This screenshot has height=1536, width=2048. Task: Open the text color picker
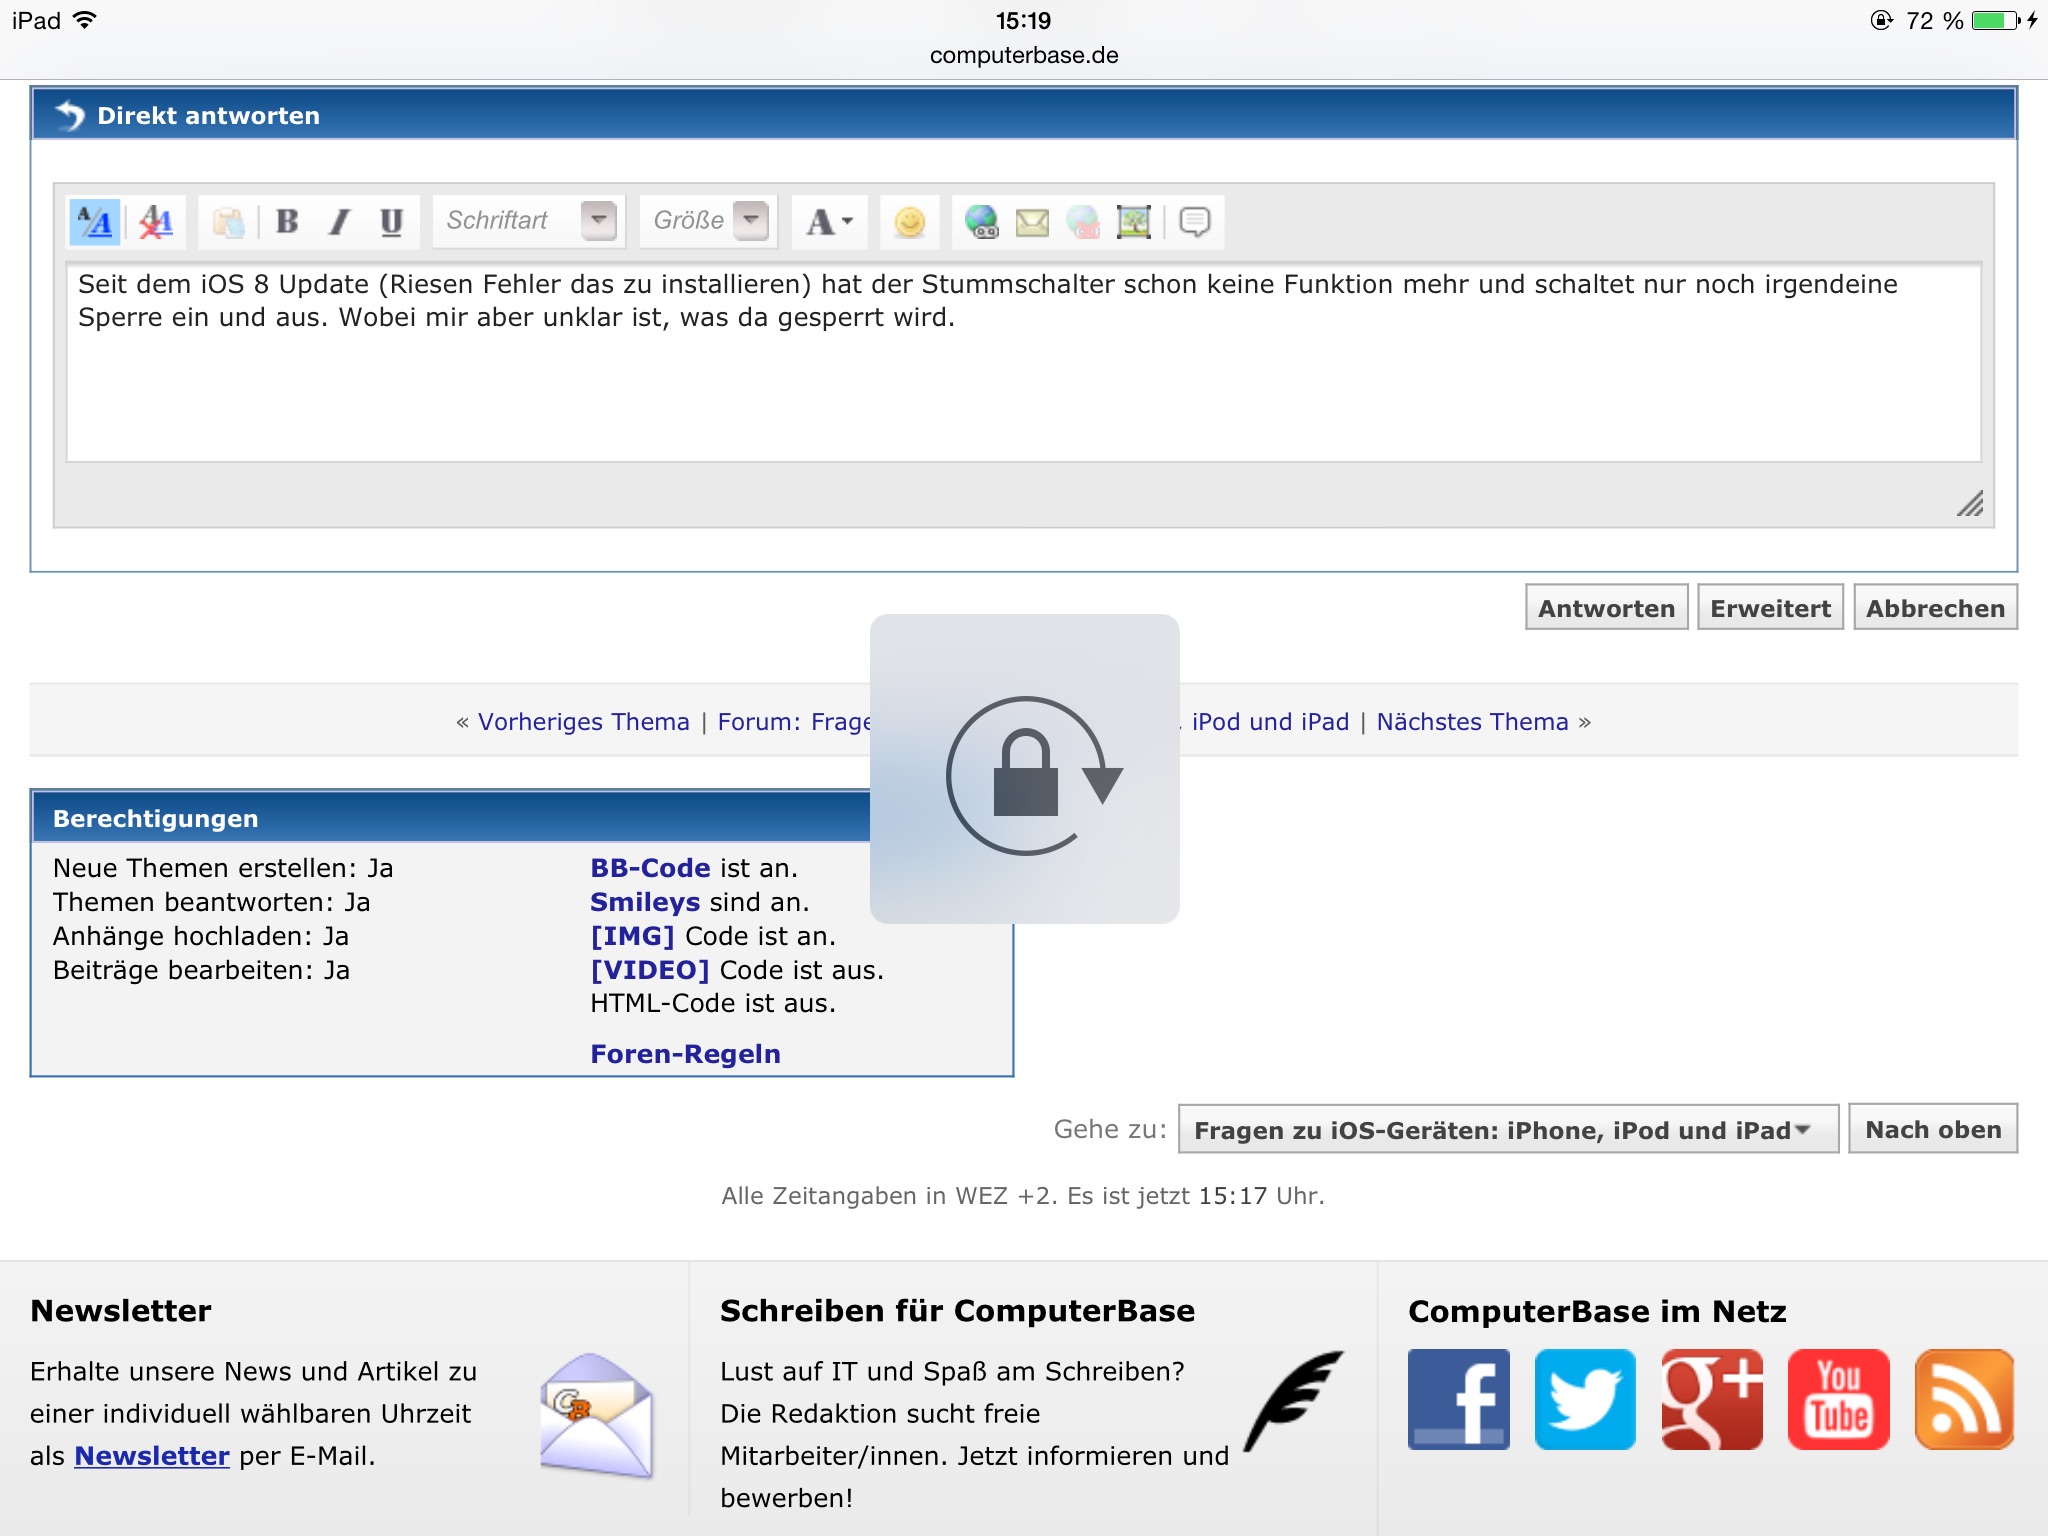point(829,222)
